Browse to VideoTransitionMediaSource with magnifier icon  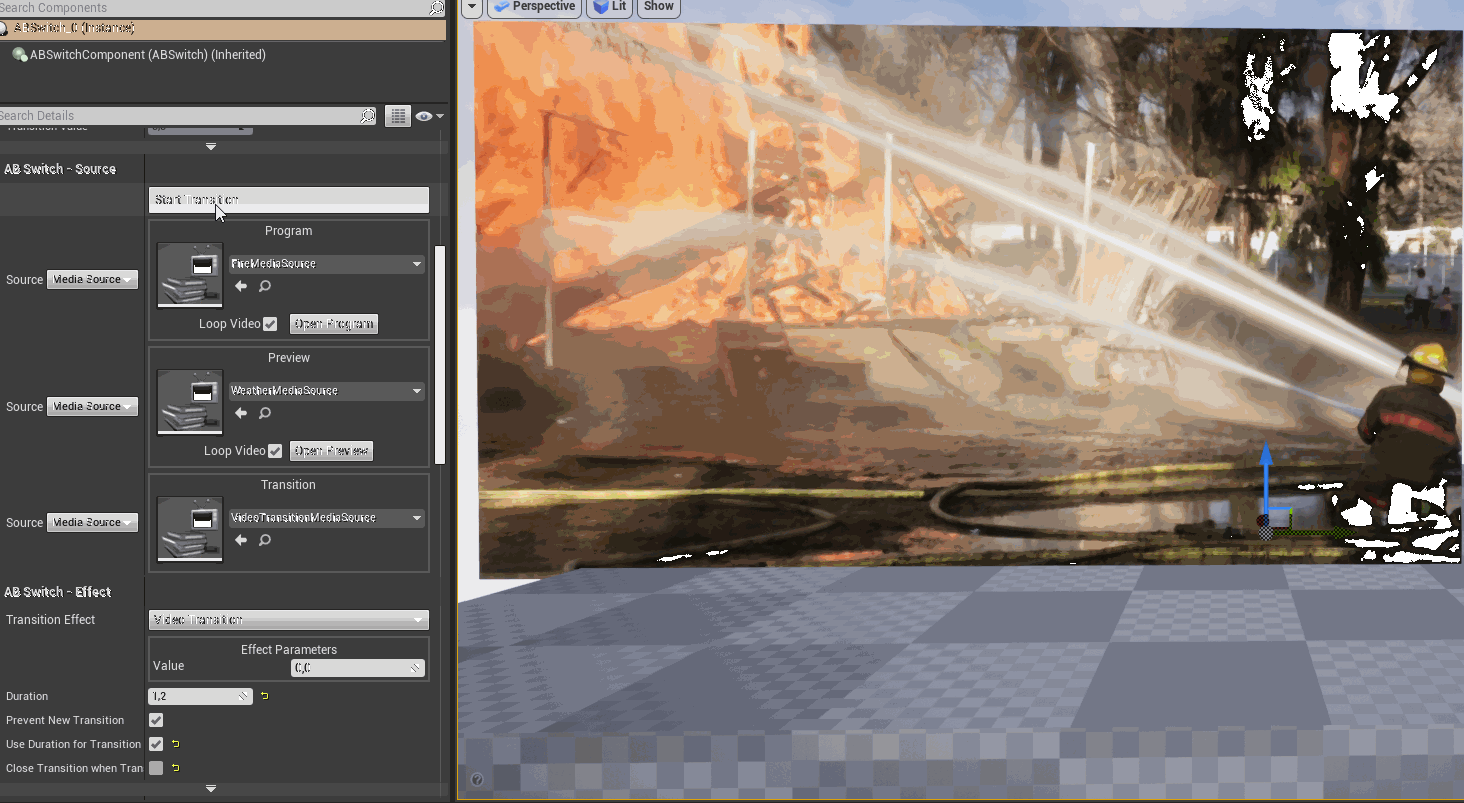click(x=265, y=540)
